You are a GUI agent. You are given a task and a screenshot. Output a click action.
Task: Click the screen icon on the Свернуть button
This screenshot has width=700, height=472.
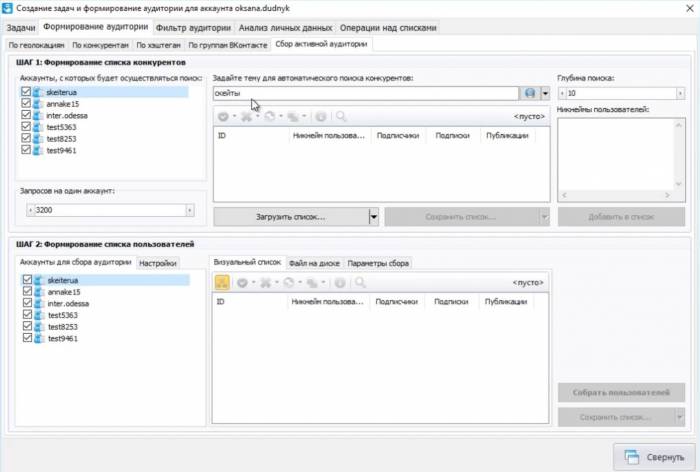coord(631,456)
